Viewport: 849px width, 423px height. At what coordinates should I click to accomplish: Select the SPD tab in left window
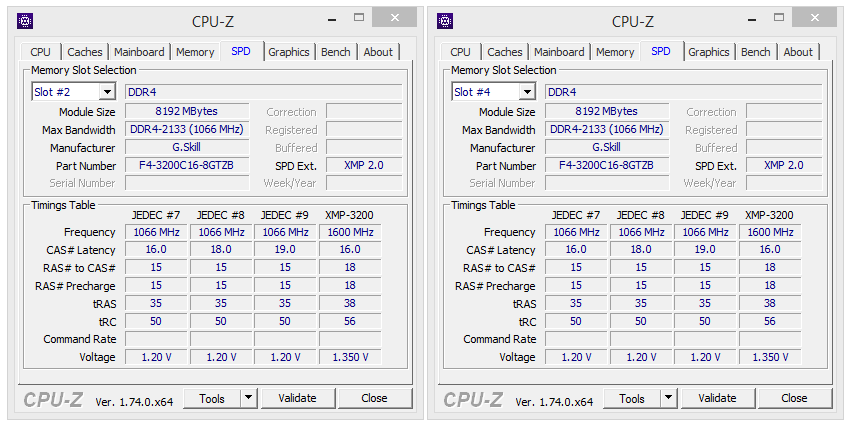pyautogui.click(x=241, y=51)
